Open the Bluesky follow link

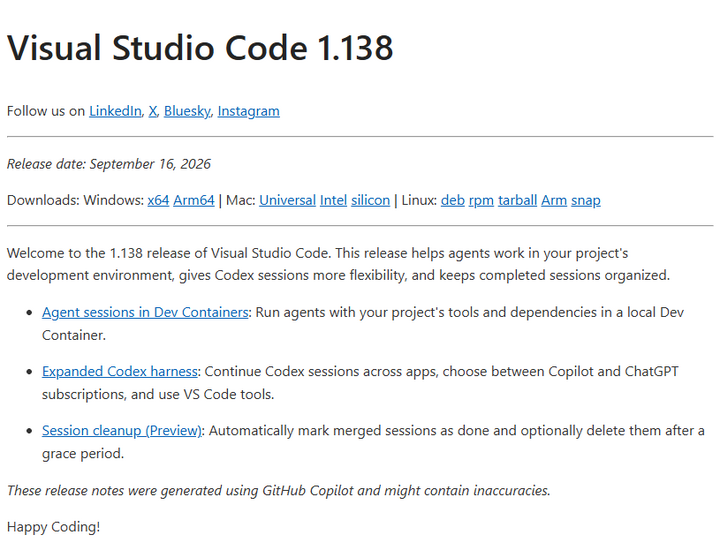click(187, 111)
